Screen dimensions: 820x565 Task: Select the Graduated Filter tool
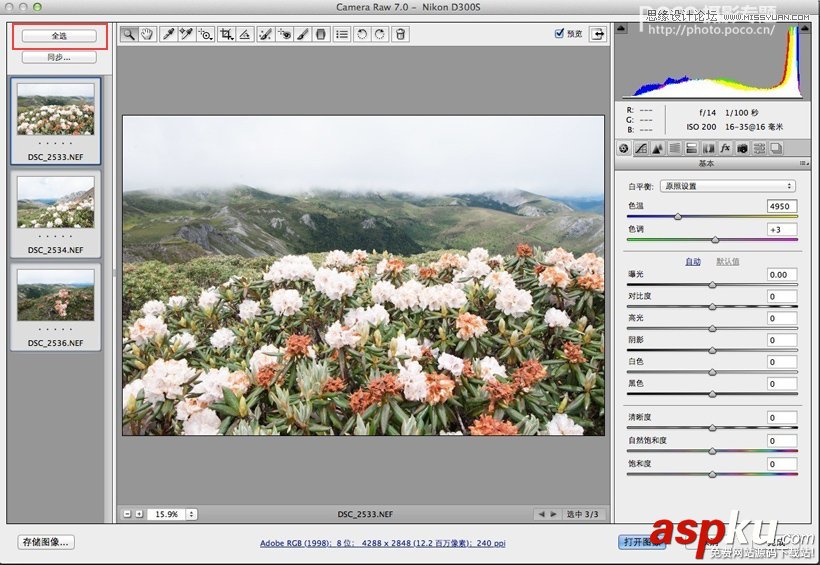pos(321,35)
